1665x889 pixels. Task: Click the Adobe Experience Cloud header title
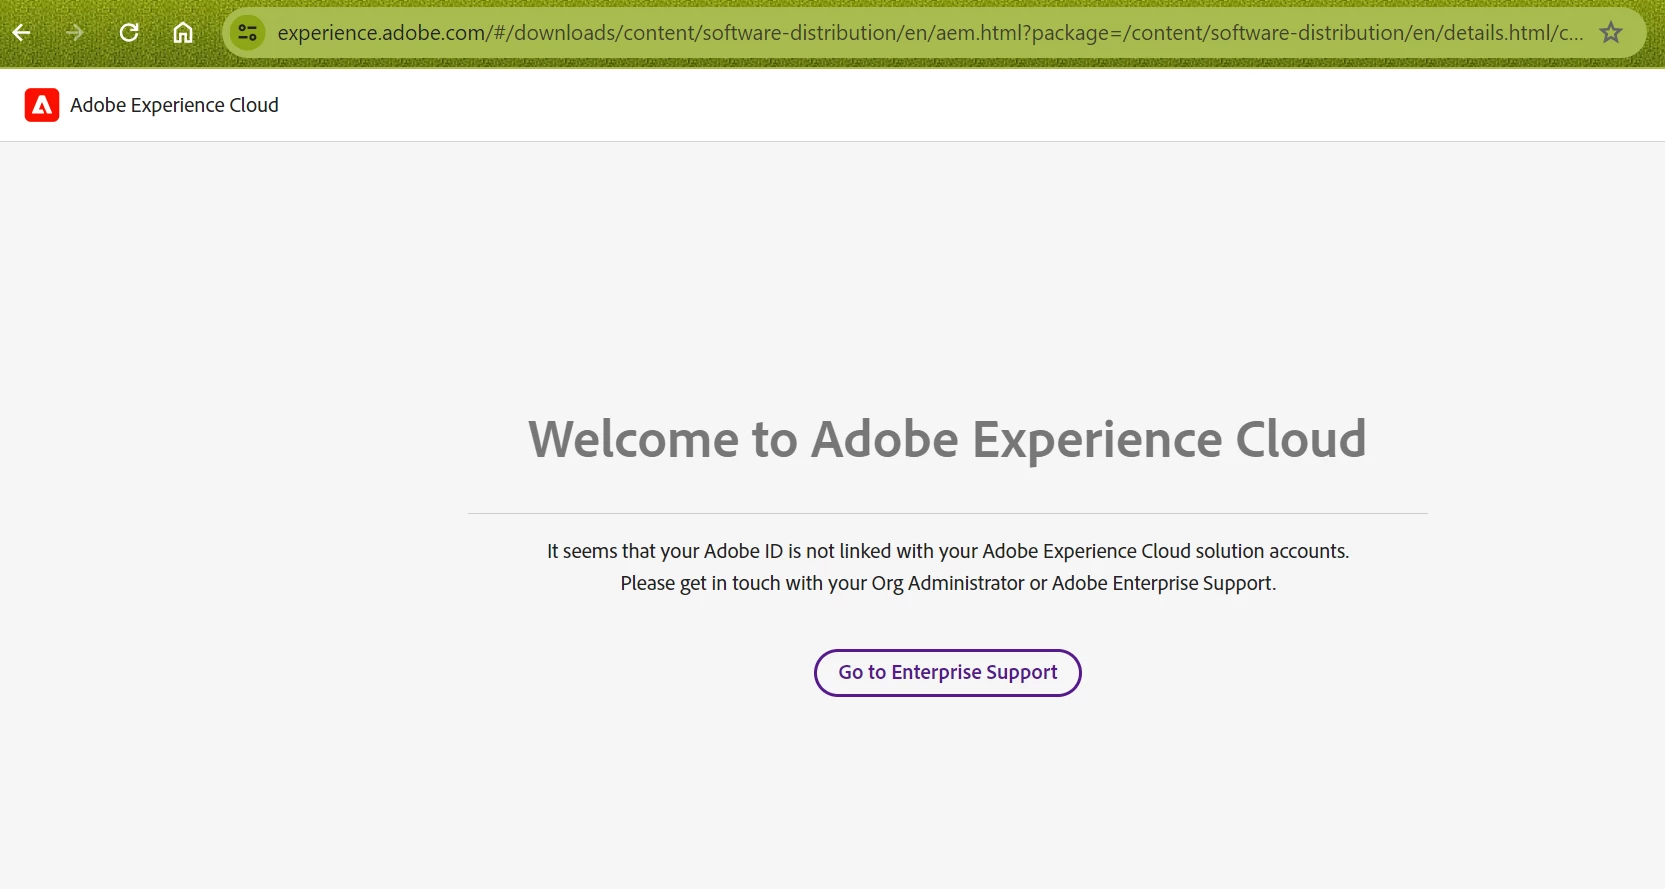(x=174, y=105)
